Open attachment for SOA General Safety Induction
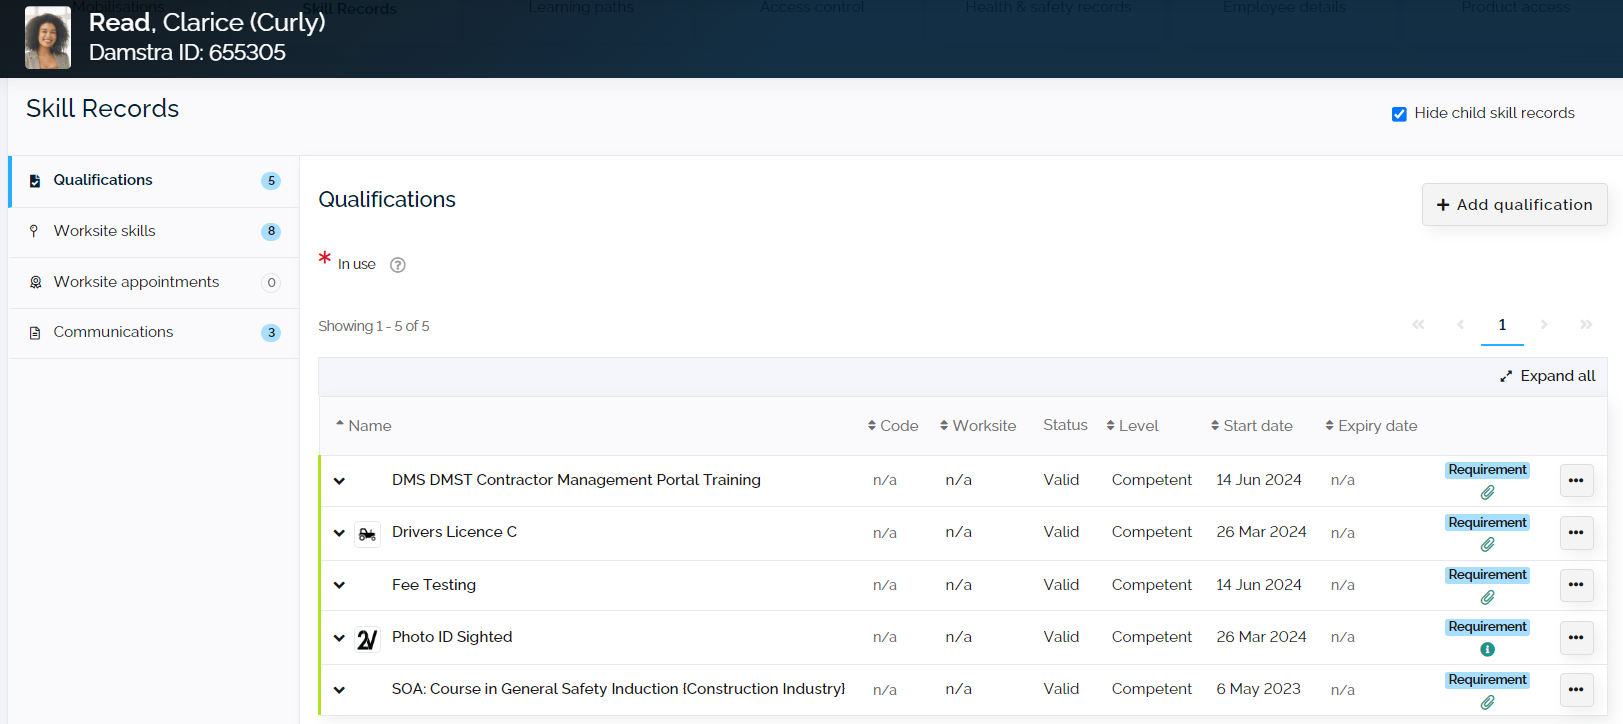This screenshot has width=1623, height=724. pyautogui.click(x=1487, y=703)
